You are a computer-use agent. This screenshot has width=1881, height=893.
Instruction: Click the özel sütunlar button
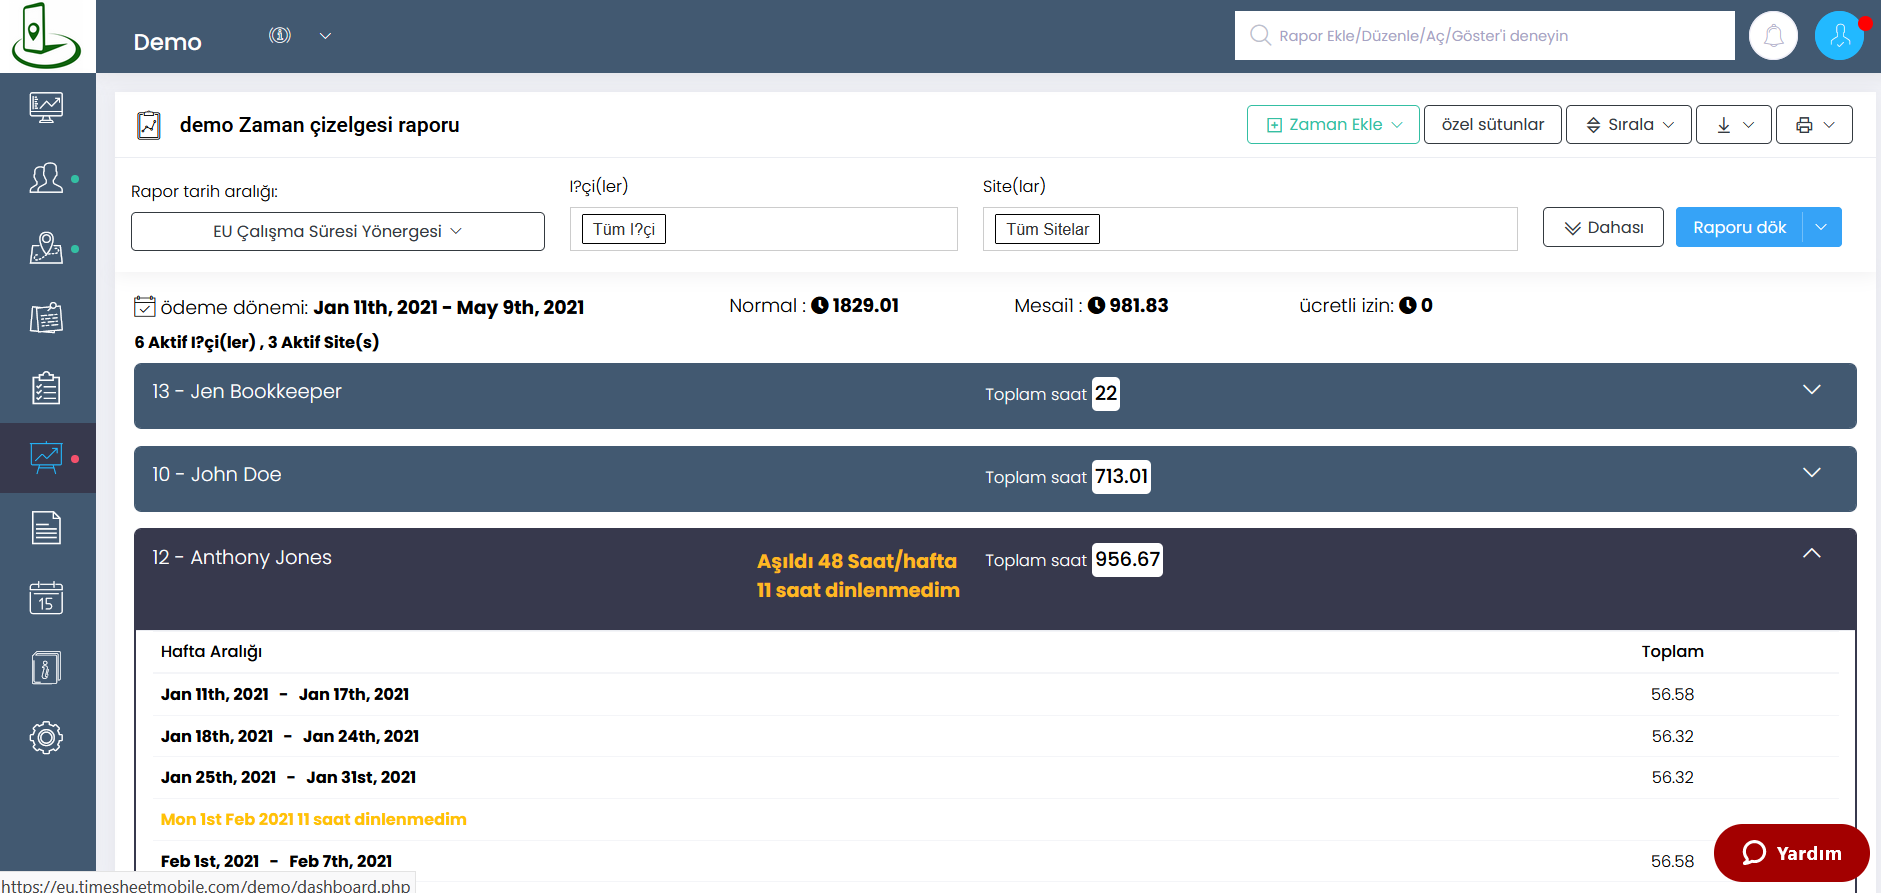click(x=1492, y=125)
